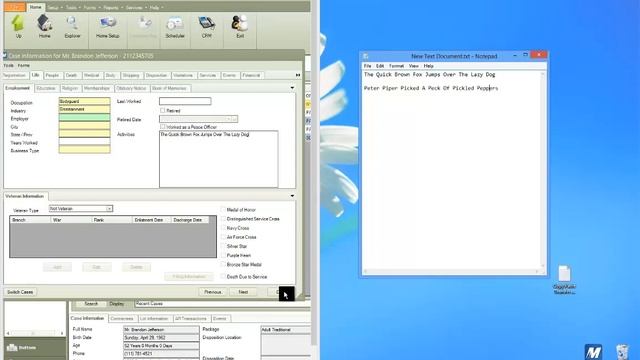Click the Previous button
Image resolution: width=640 pixels, height=360 pixels.
(x=213, y=292)
